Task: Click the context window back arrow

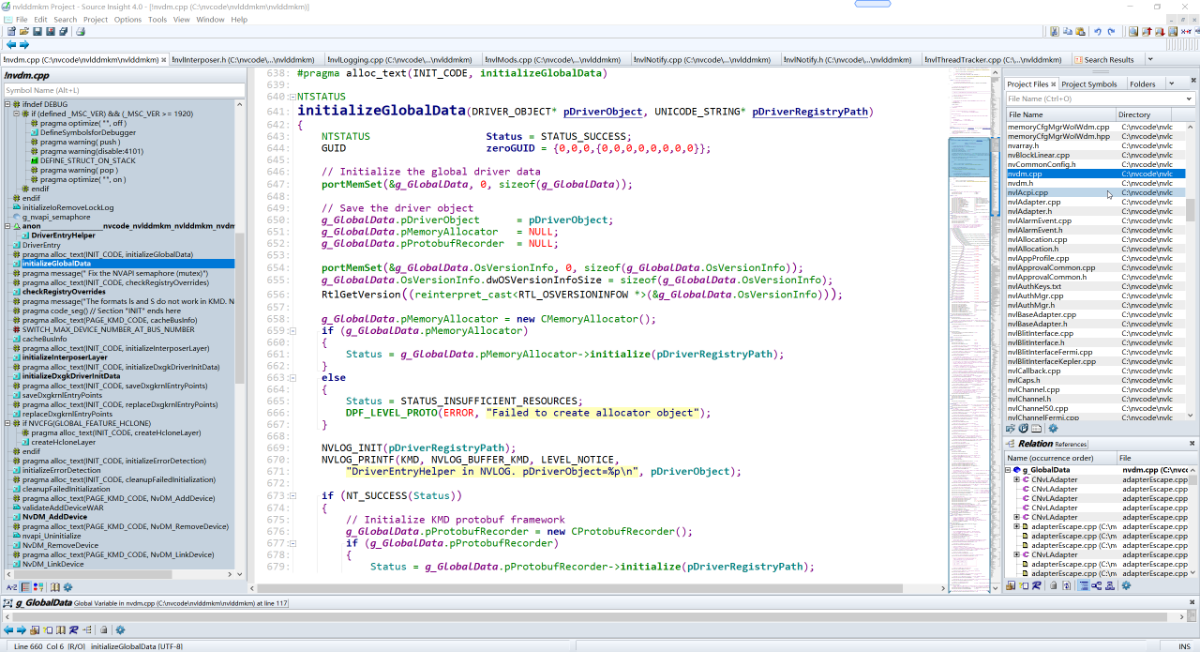Action: pyautogui.click(x=8, y=630)
